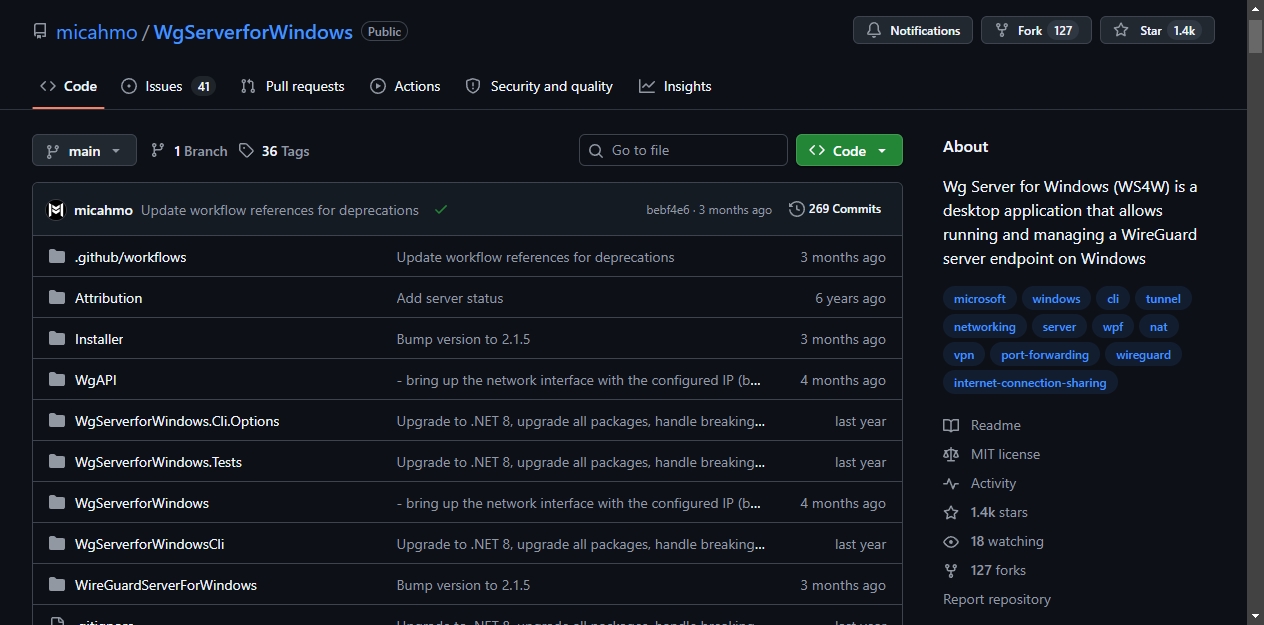Open the Installer folder name
The height and width of the screenshot is (625, 1264).
[x=99, y=339]
